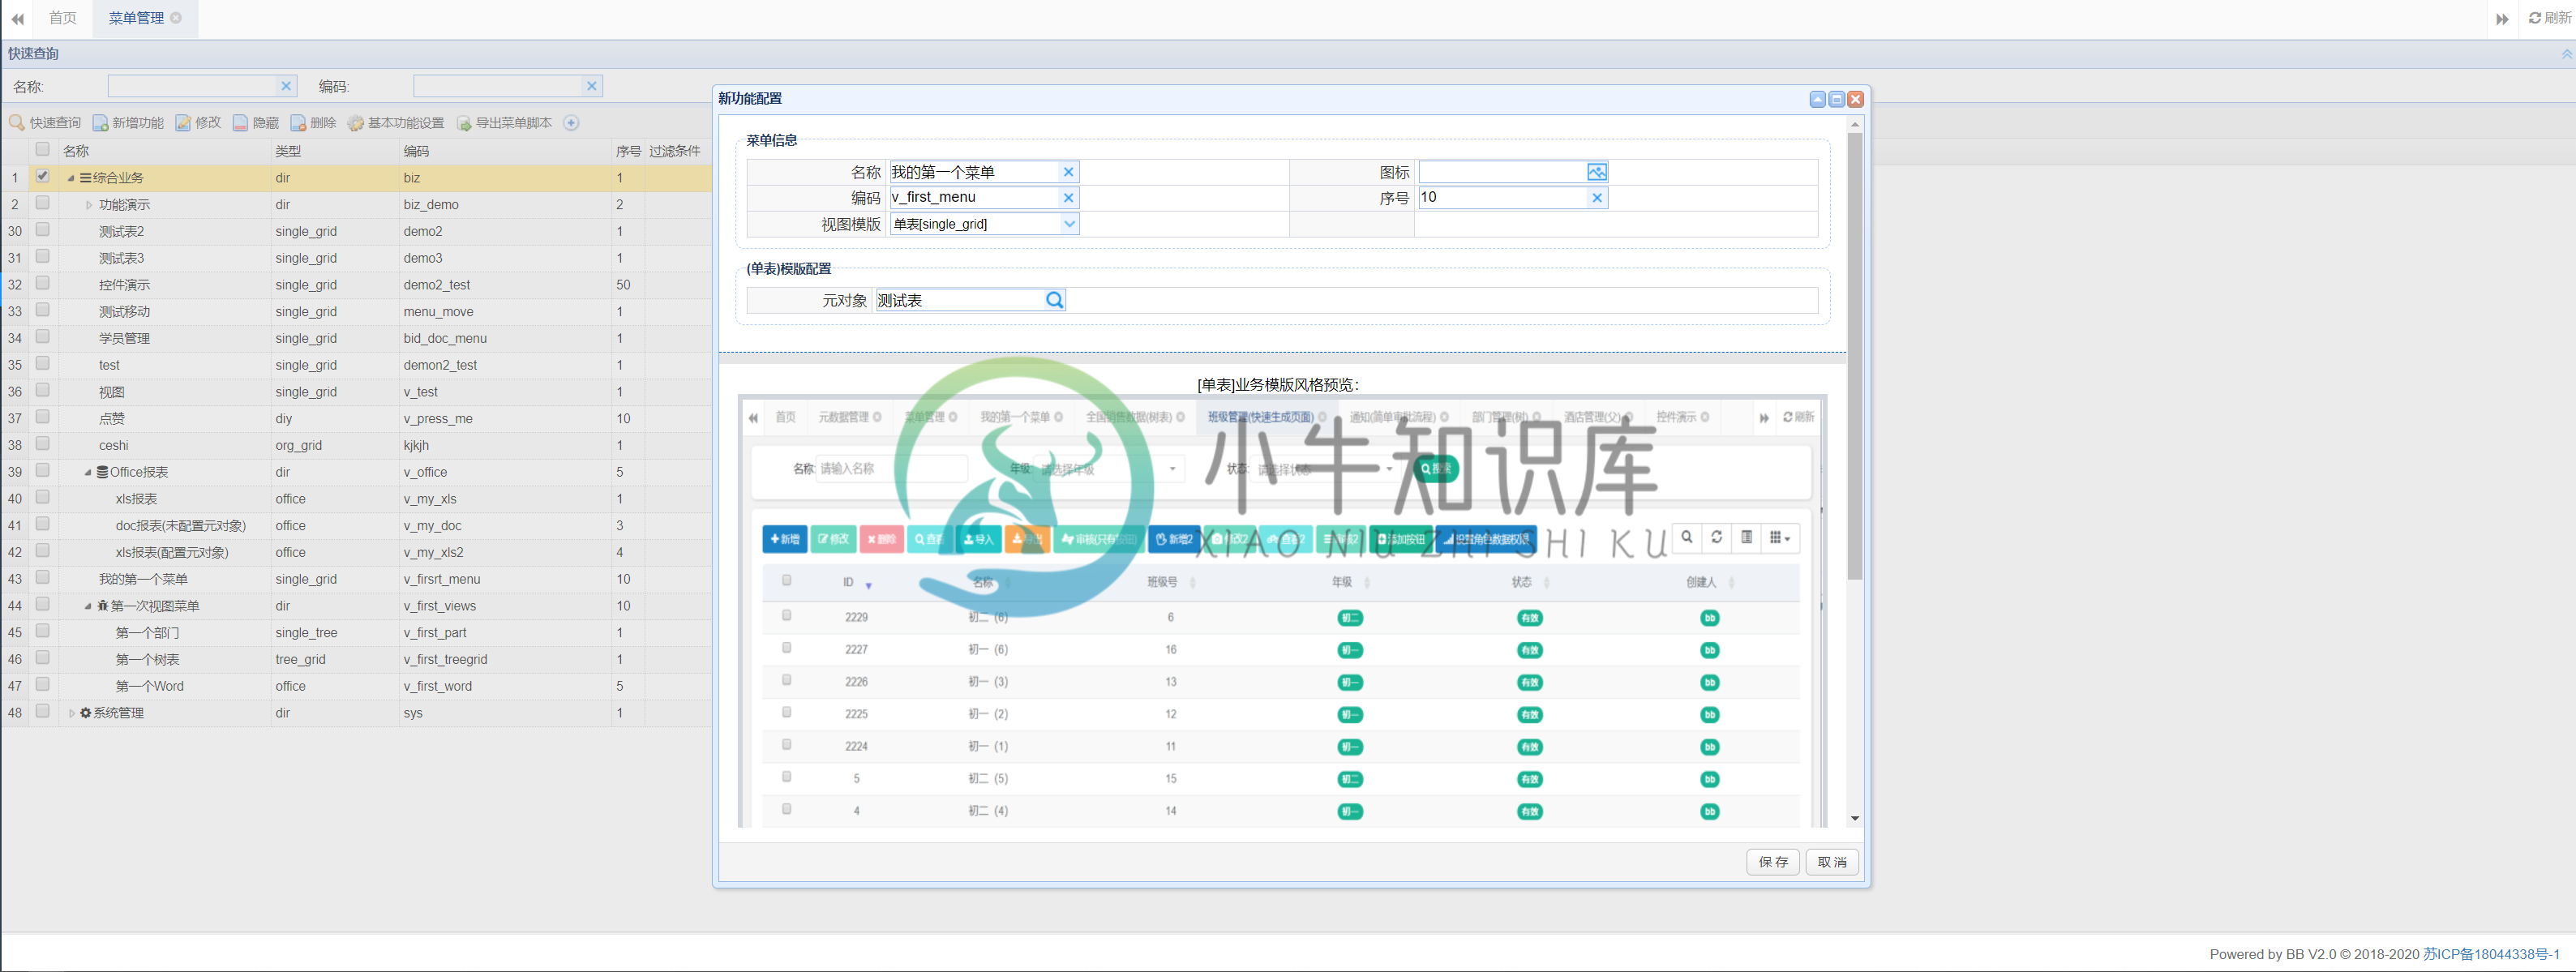The image size is (2576, 972).
Task: Open the 苏ICP备18044338号-1 link
Action: tap(2491, 954)
